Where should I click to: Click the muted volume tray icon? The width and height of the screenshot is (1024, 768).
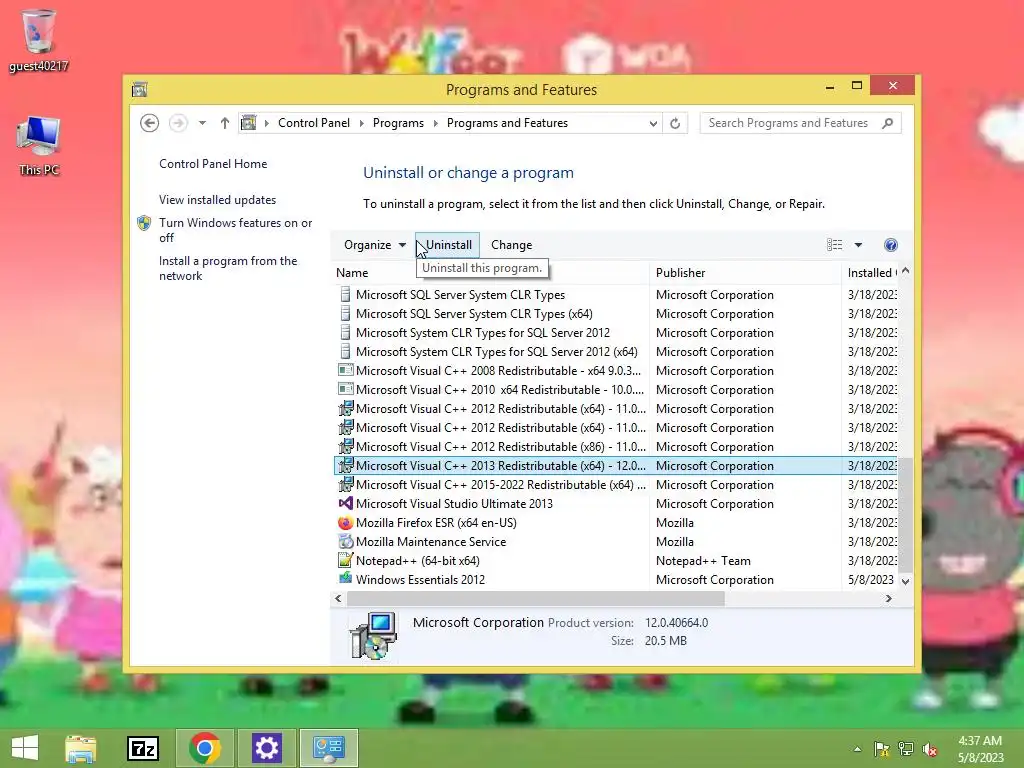pos(930,749)
